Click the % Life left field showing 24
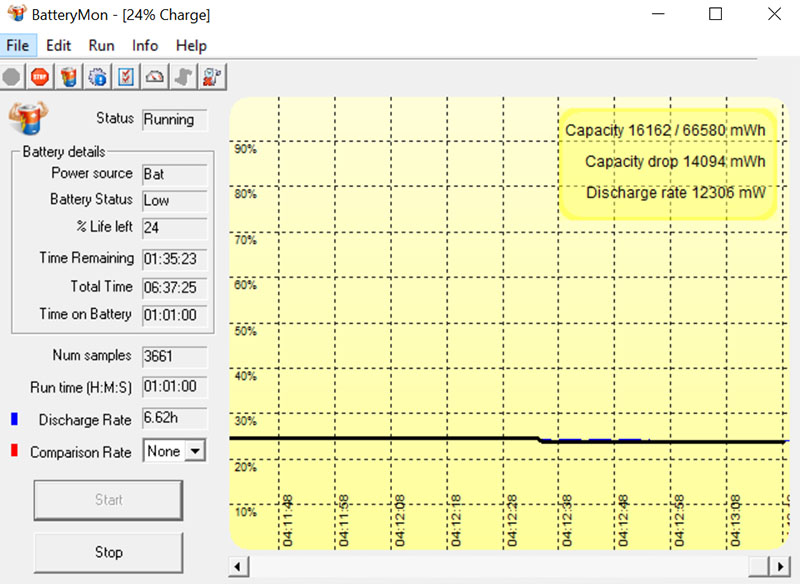Viewport: 800px width, 584px height. 174,227
